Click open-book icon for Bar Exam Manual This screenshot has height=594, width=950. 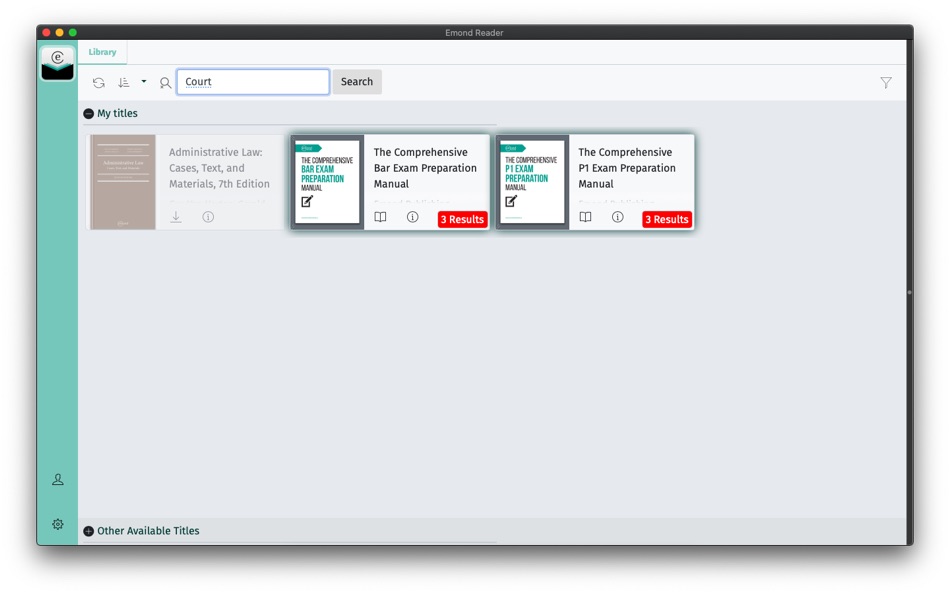(380, 217)
